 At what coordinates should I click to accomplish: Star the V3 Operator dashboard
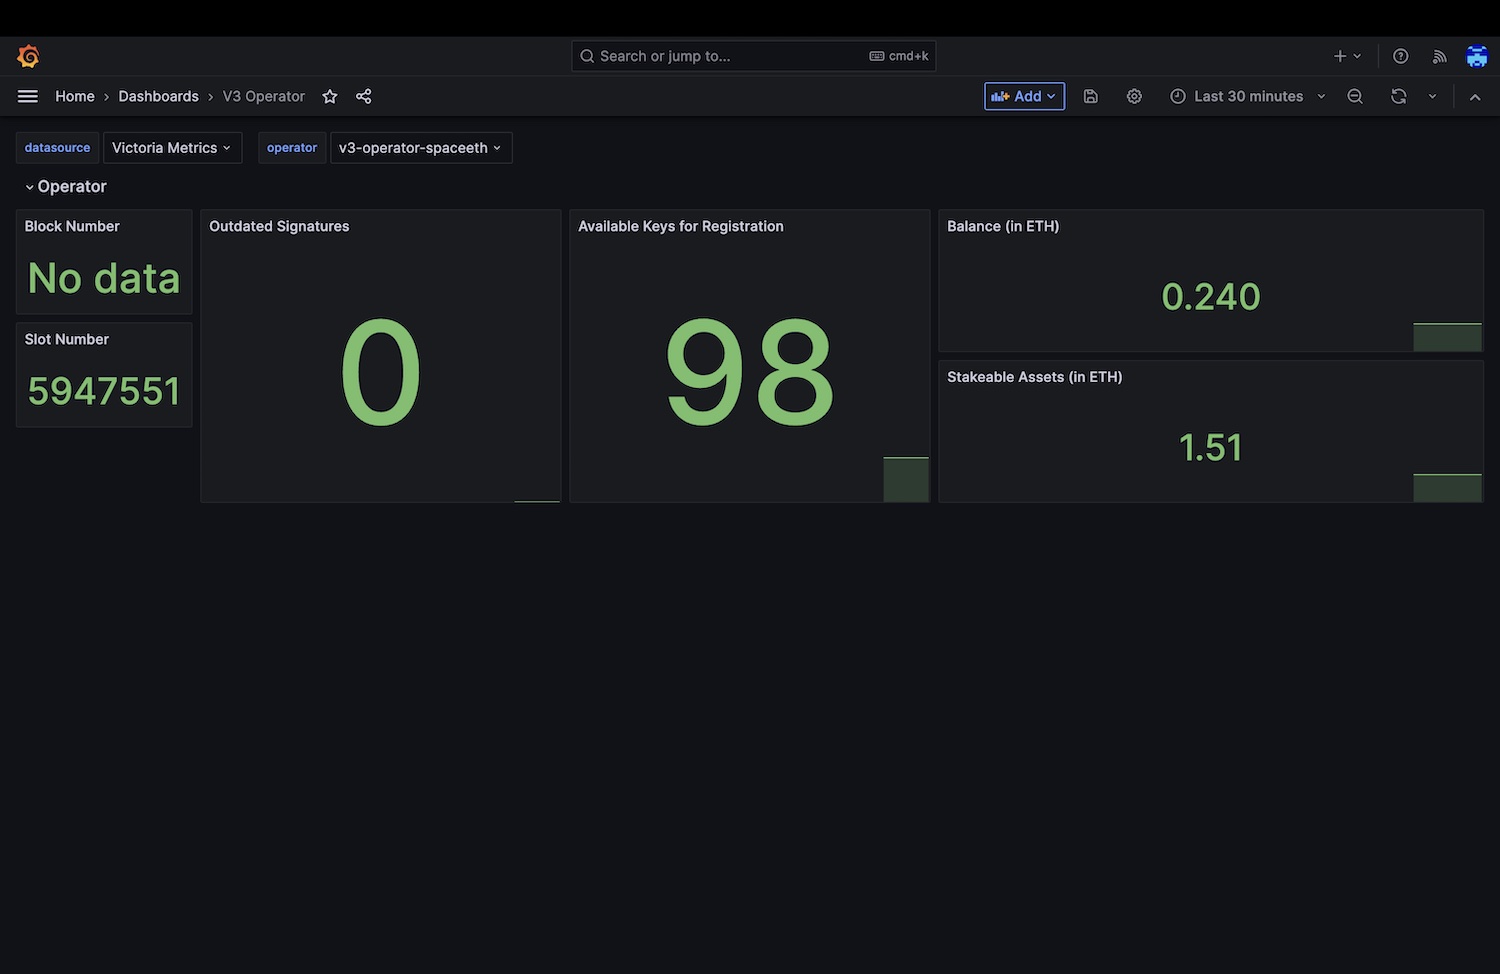point(330,96)
